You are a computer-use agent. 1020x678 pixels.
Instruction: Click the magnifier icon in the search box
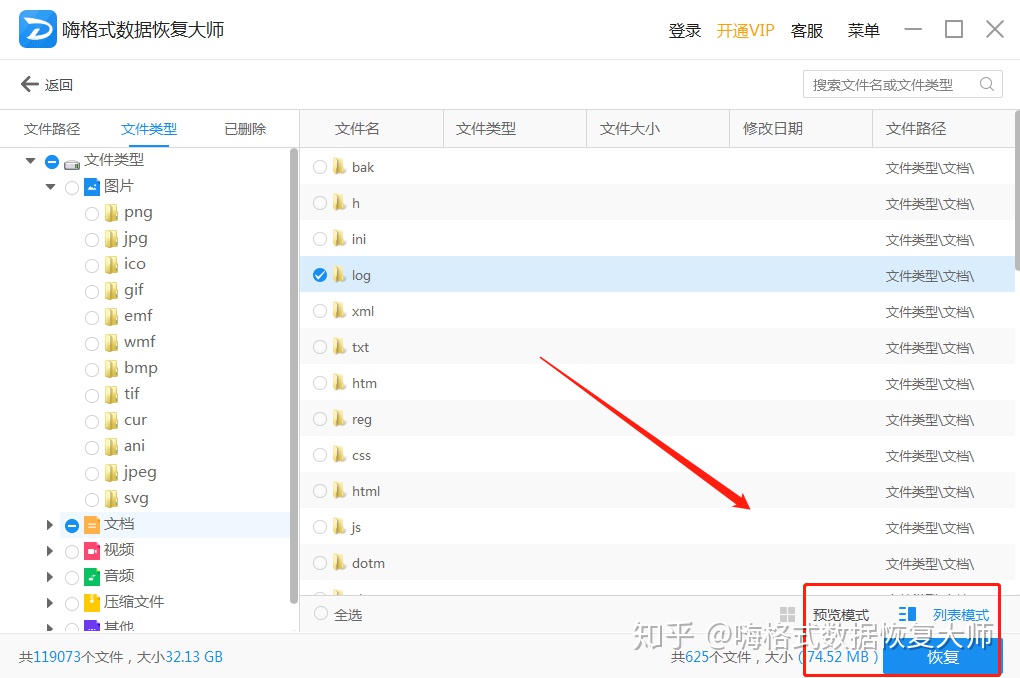coord(989,84)
